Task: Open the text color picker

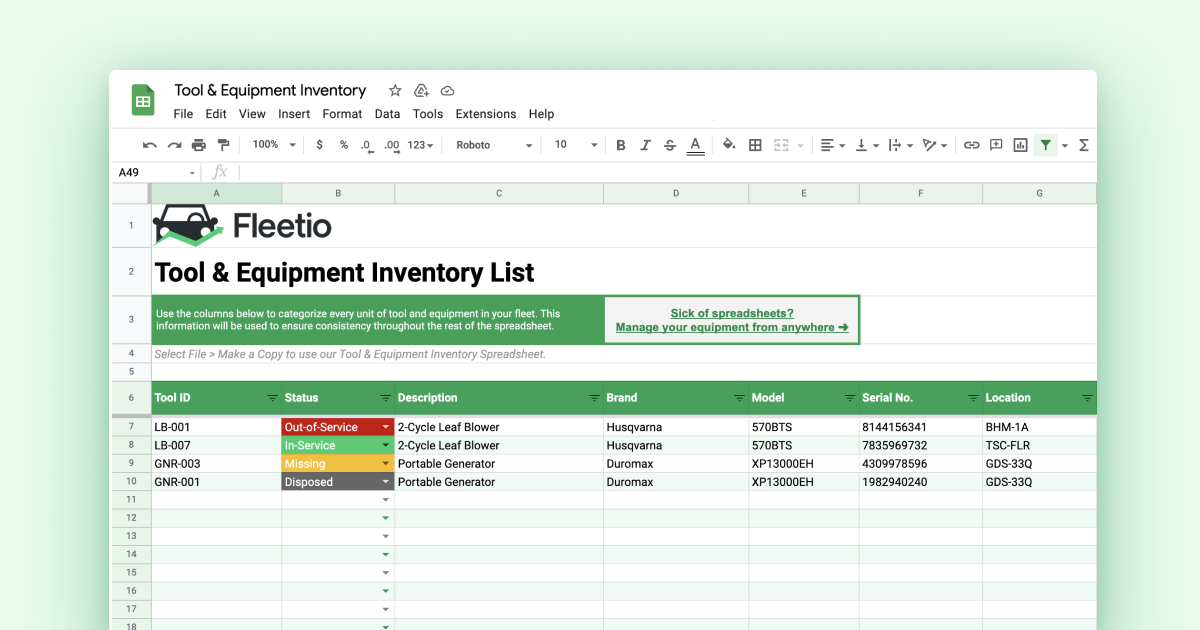Action: point(695,145)
